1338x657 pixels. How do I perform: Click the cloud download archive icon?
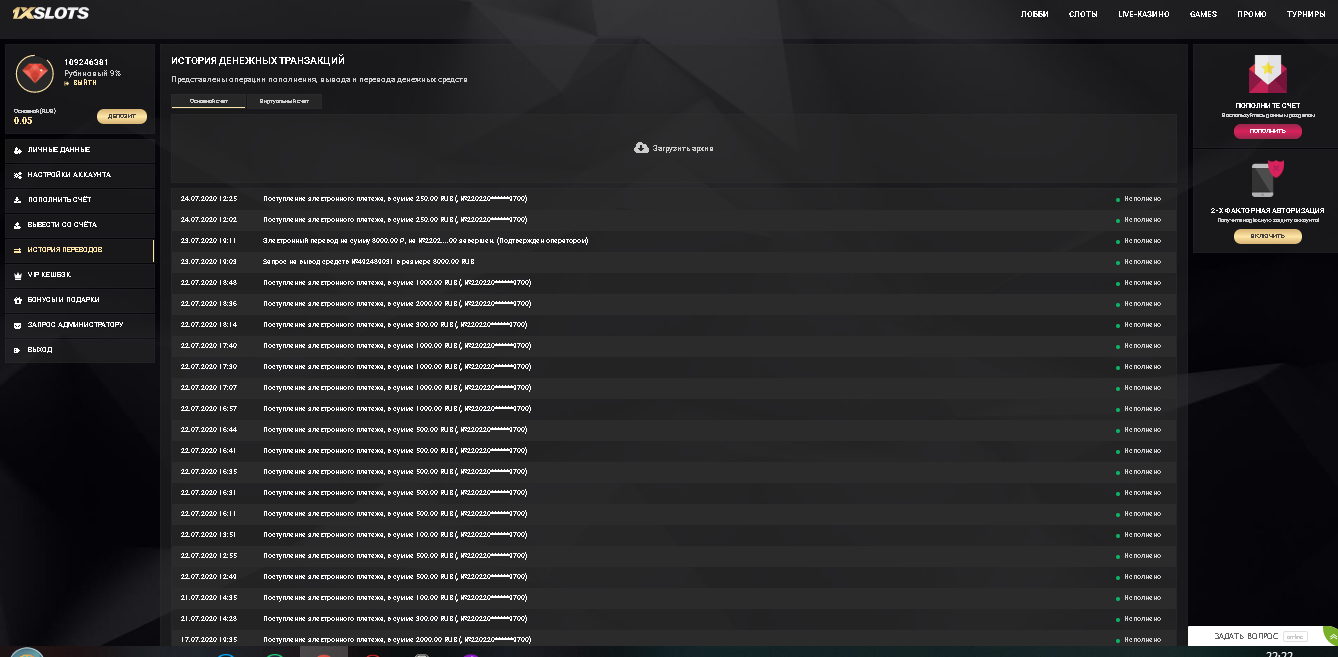tap(641, 148)
